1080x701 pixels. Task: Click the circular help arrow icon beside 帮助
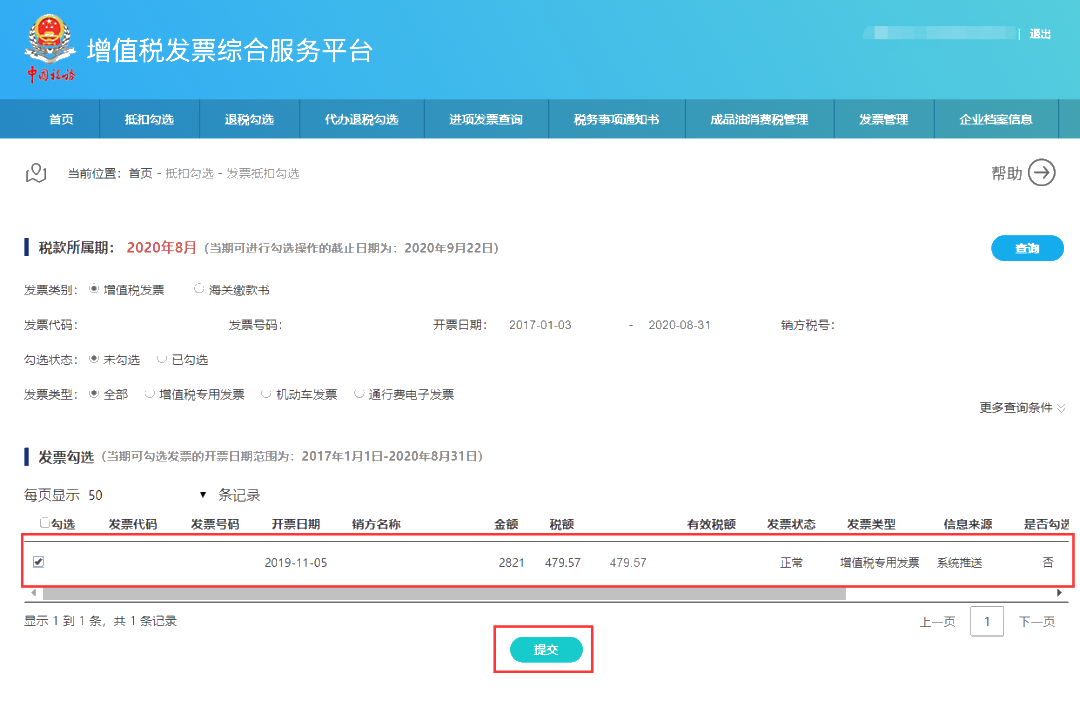click(1041, 173)
